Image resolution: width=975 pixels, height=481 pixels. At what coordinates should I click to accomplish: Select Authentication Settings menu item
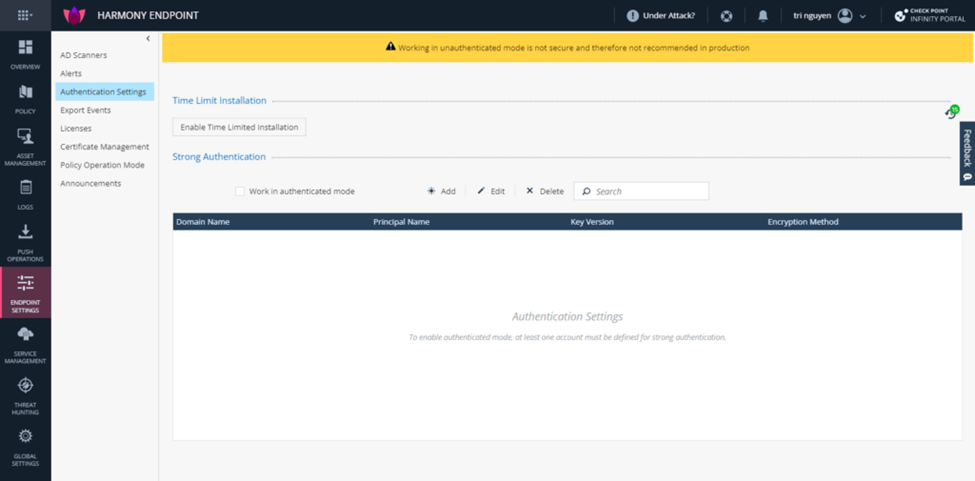coord(103,92)
